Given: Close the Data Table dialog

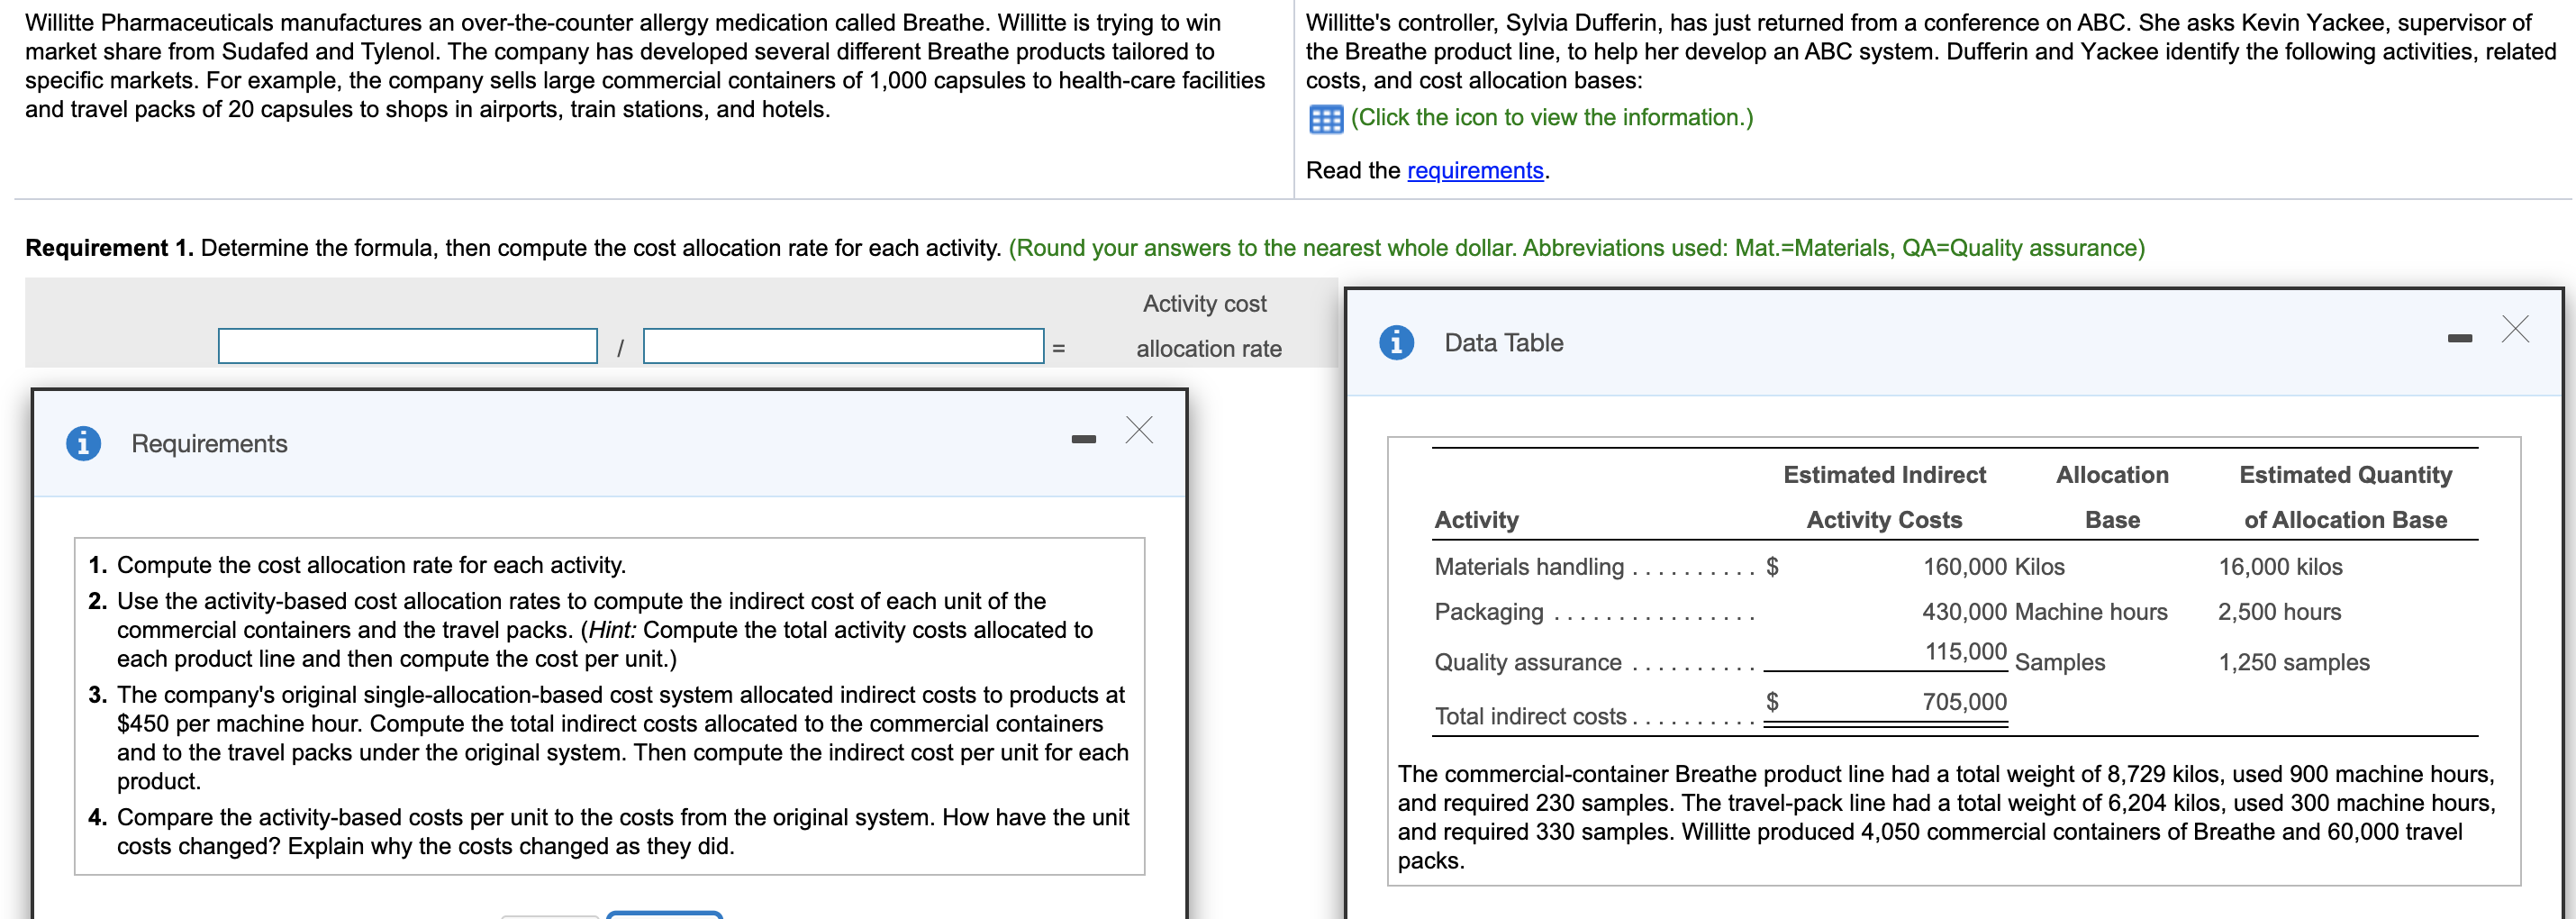Looking at the screenshot, I should pyautogui.click(x=2515, y=329).
